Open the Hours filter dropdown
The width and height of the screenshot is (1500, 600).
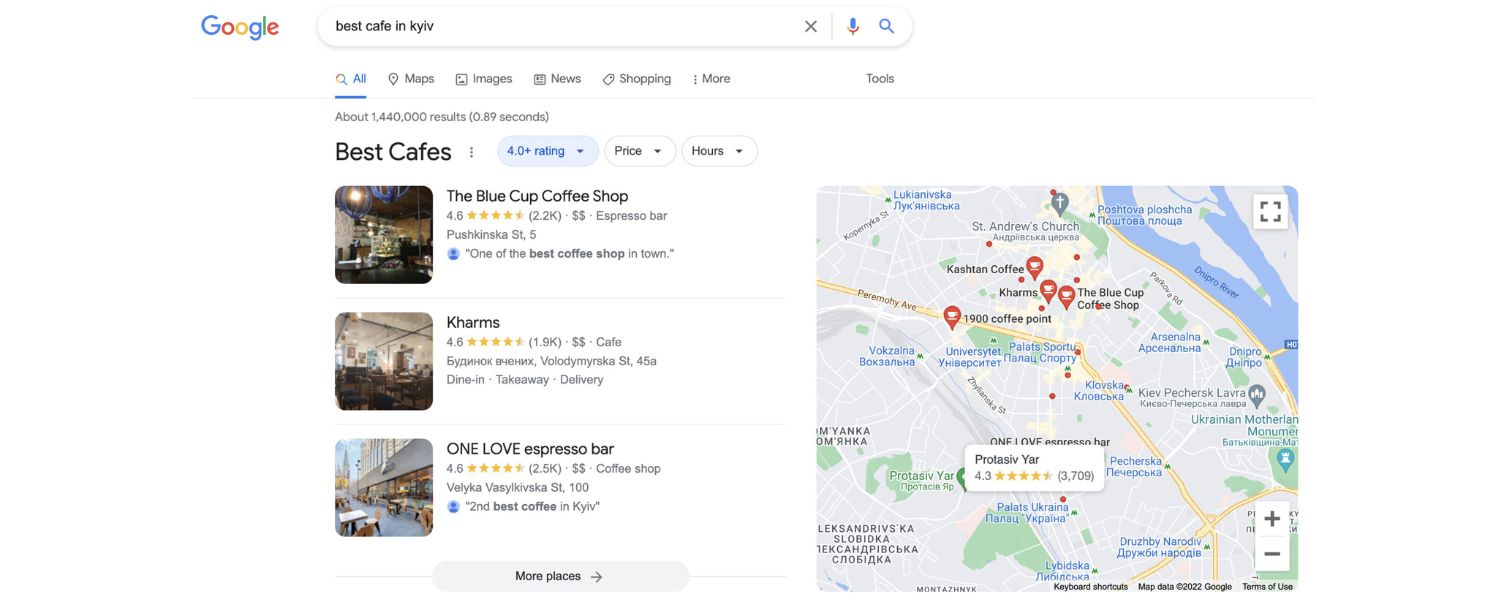tap(720, 151)
